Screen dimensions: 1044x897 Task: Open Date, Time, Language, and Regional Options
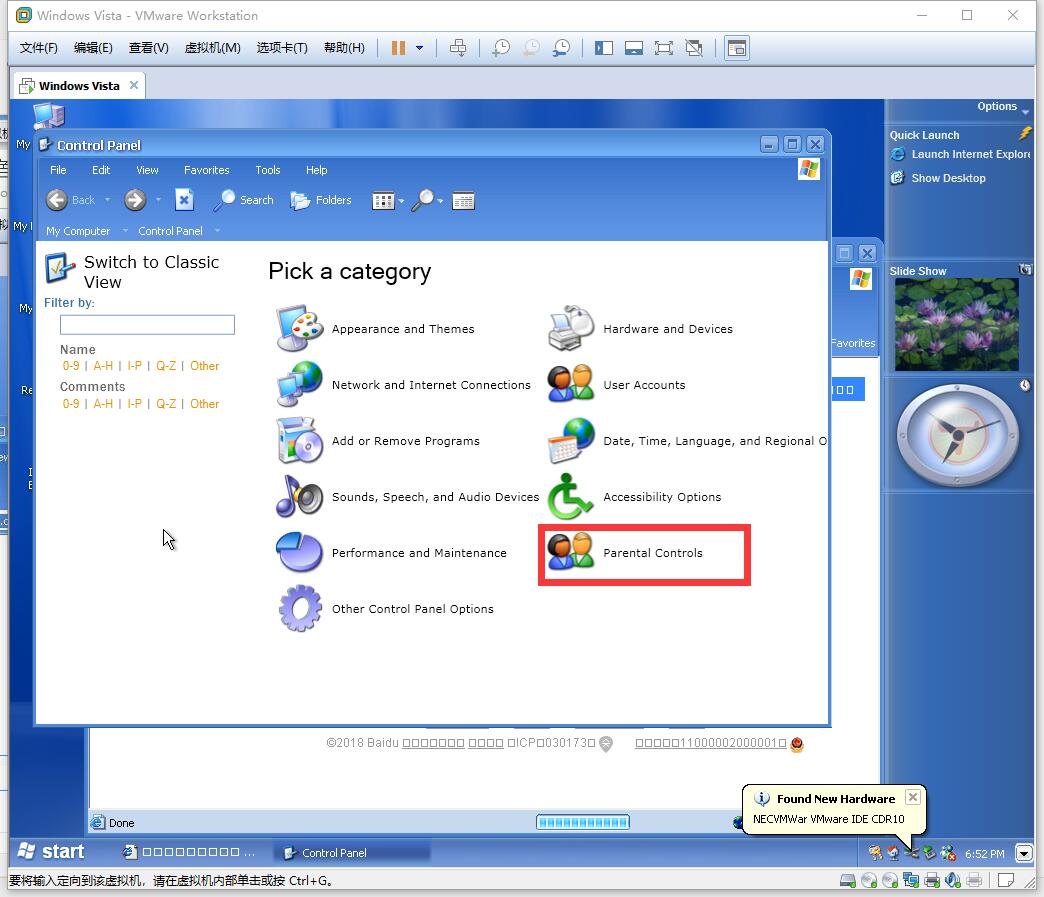coord(687,440)
